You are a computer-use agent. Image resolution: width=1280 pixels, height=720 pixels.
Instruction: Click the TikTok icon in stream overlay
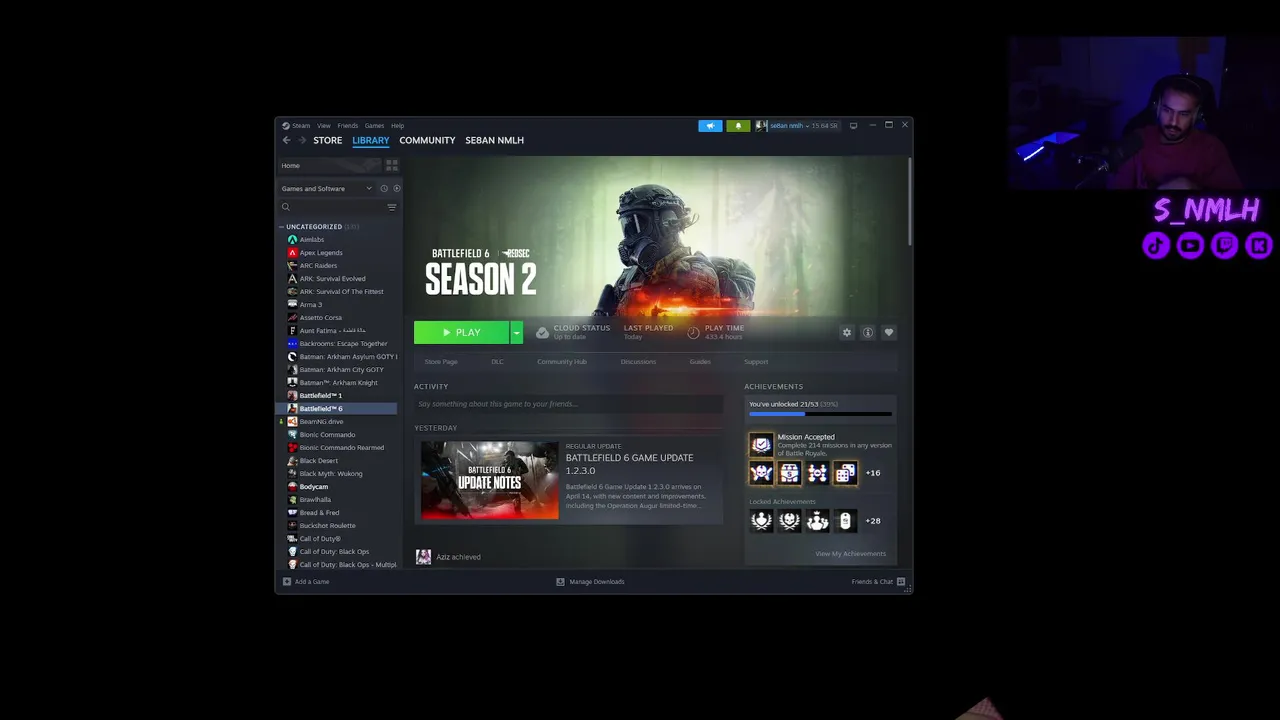point(1157,245)
